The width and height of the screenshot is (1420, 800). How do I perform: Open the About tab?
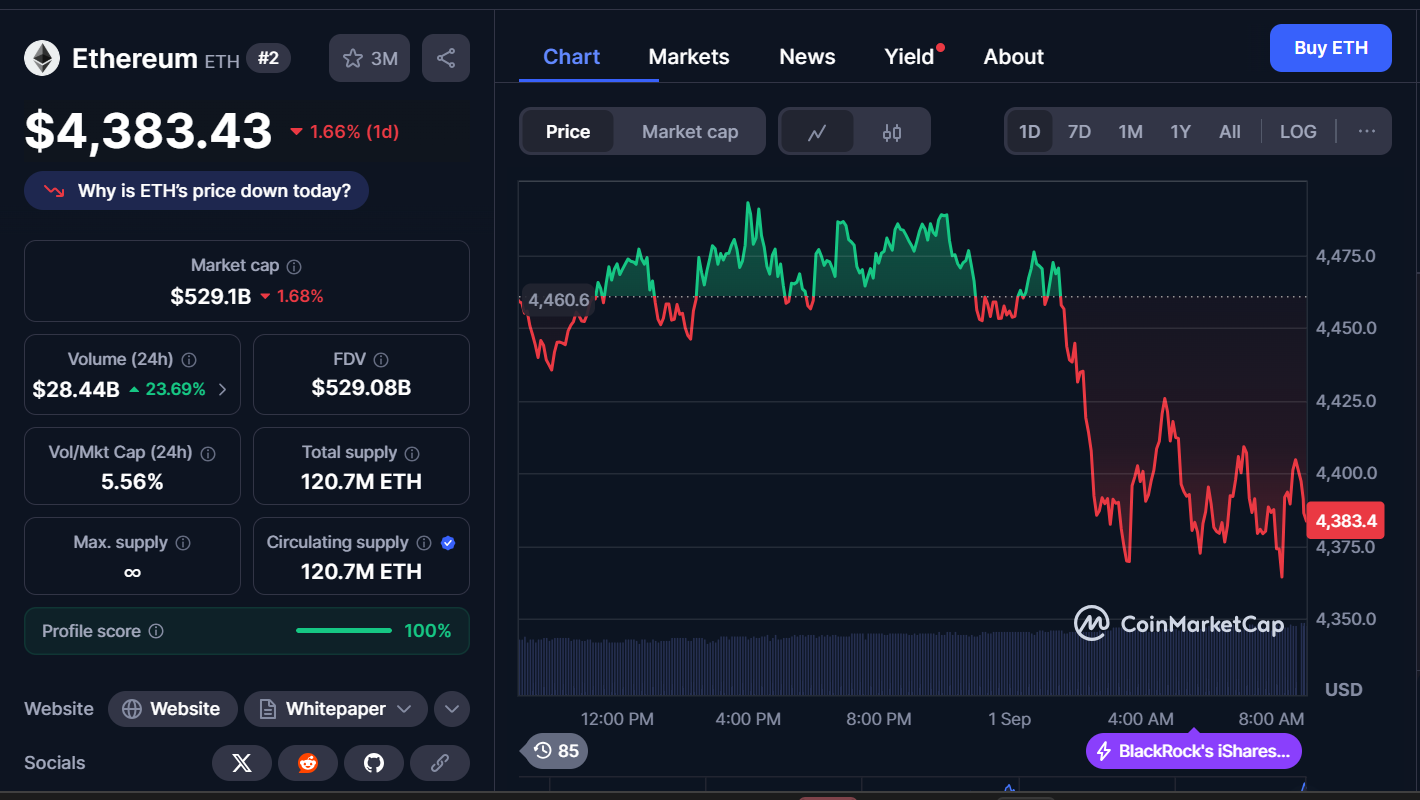pyautogui.click(x=1014, y=57)
